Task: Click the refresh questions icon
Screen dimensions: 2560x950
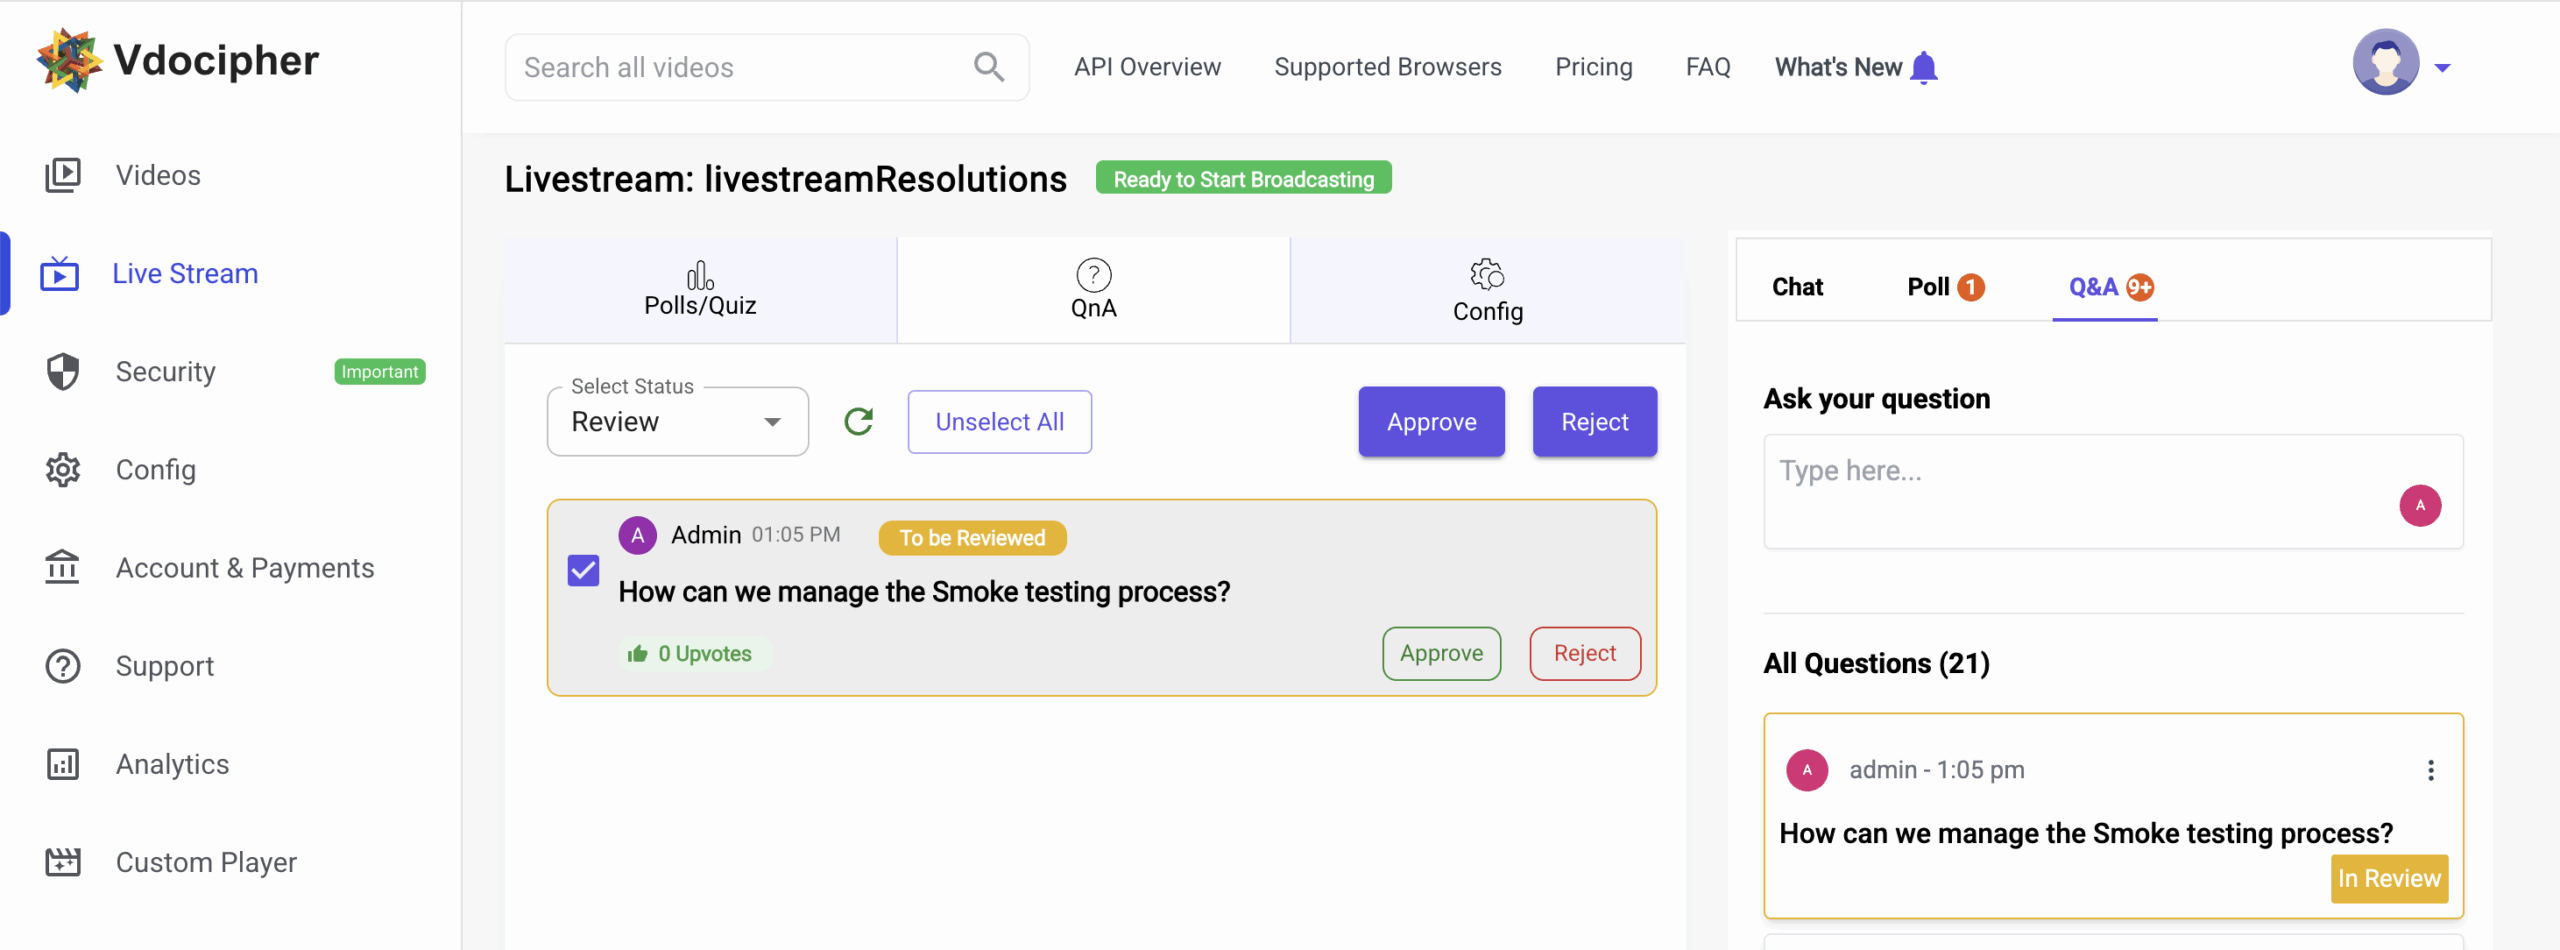Action: (858, 422)
